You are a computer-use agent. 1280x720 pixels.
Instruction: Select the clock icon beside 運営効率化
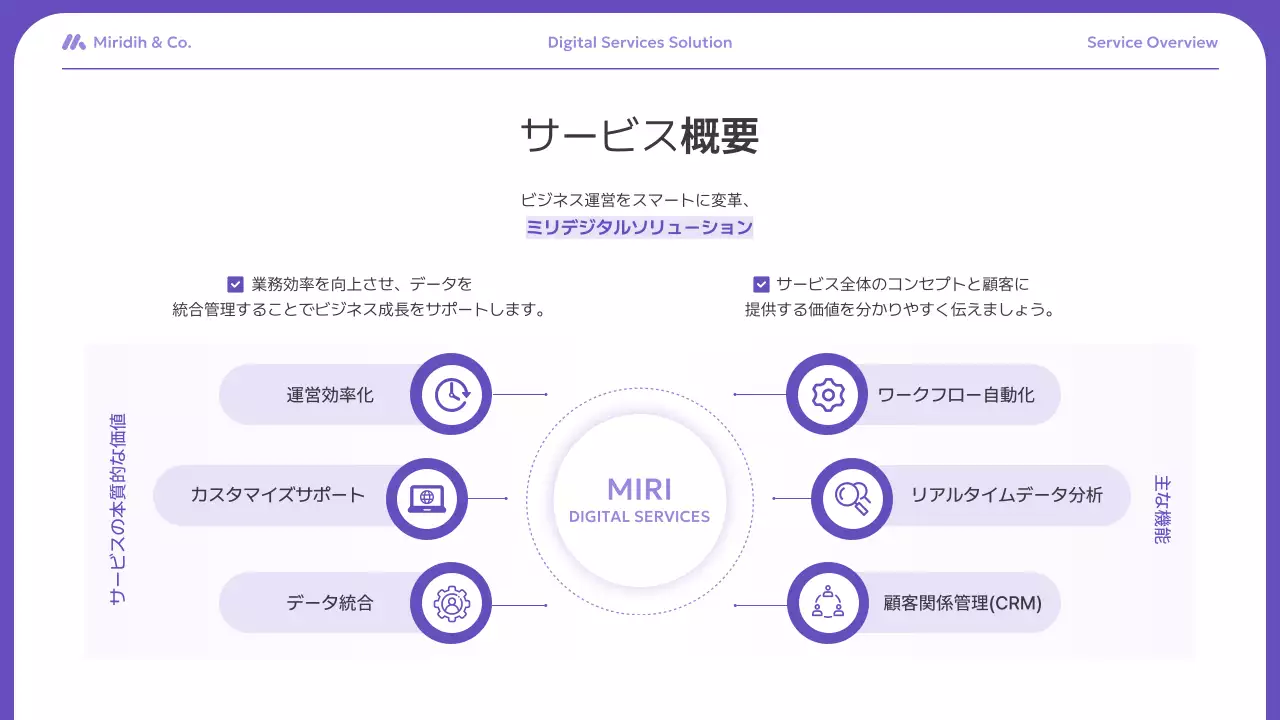coord(451,395)
